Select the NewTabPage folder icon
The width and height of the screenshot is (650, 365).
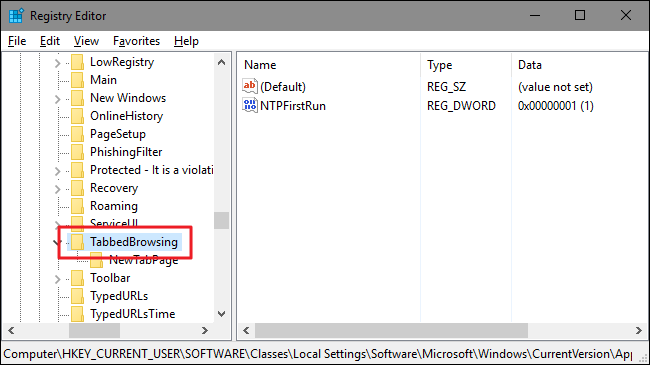tap(96, 260)
